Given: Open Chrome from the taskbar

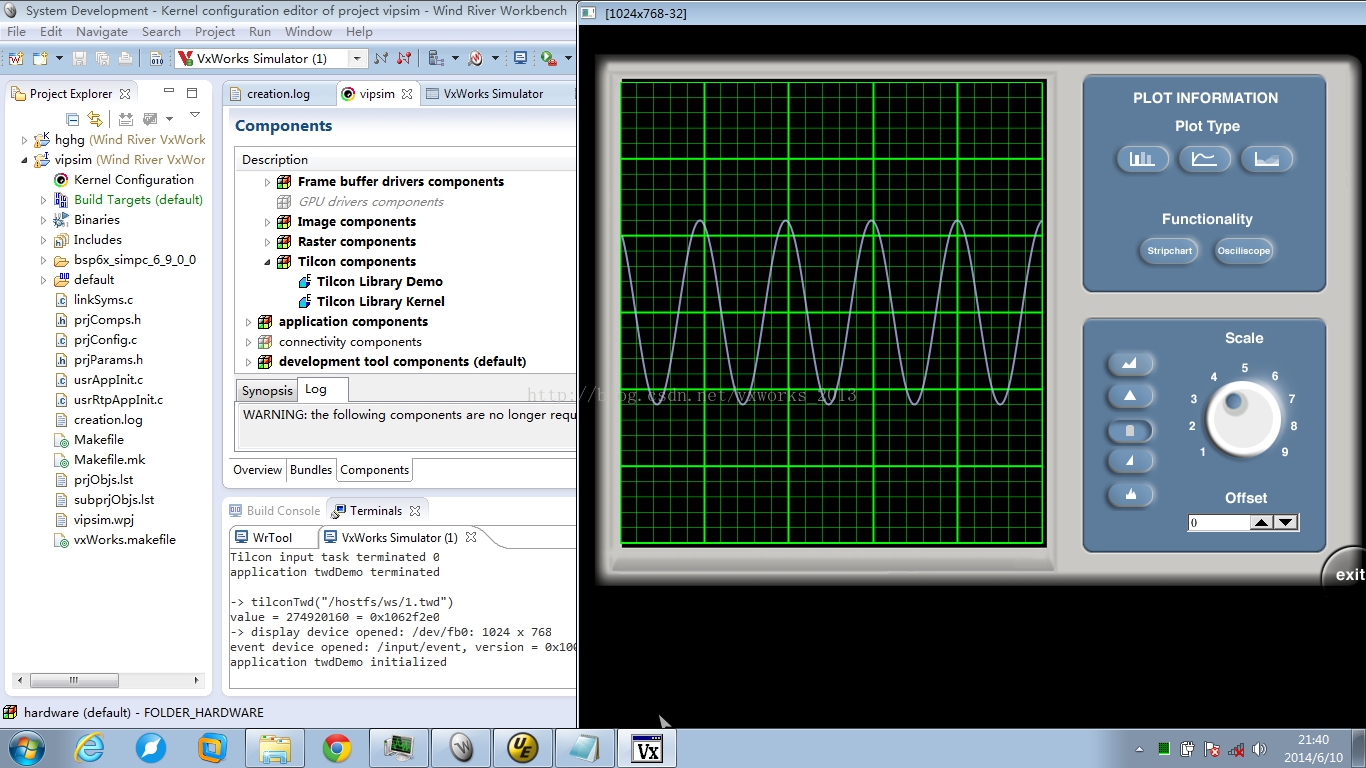Looking at the screenshot, I should point(336,748).
